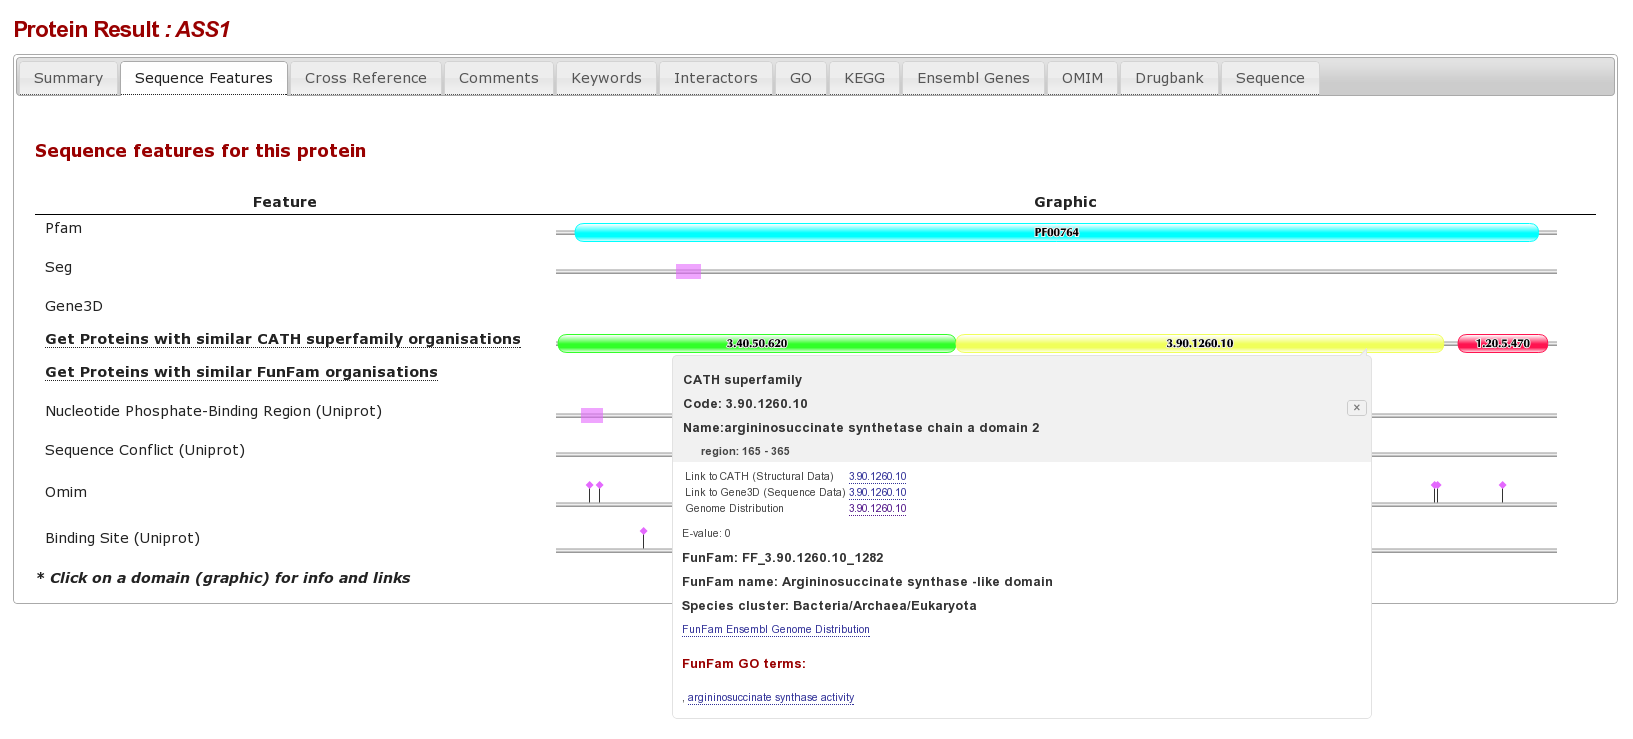Image resolution: width=1633 pixels, height=739 pixels.
Task: Open argininosuccinate synthase activity GO term
Action: tap(770, 698)
